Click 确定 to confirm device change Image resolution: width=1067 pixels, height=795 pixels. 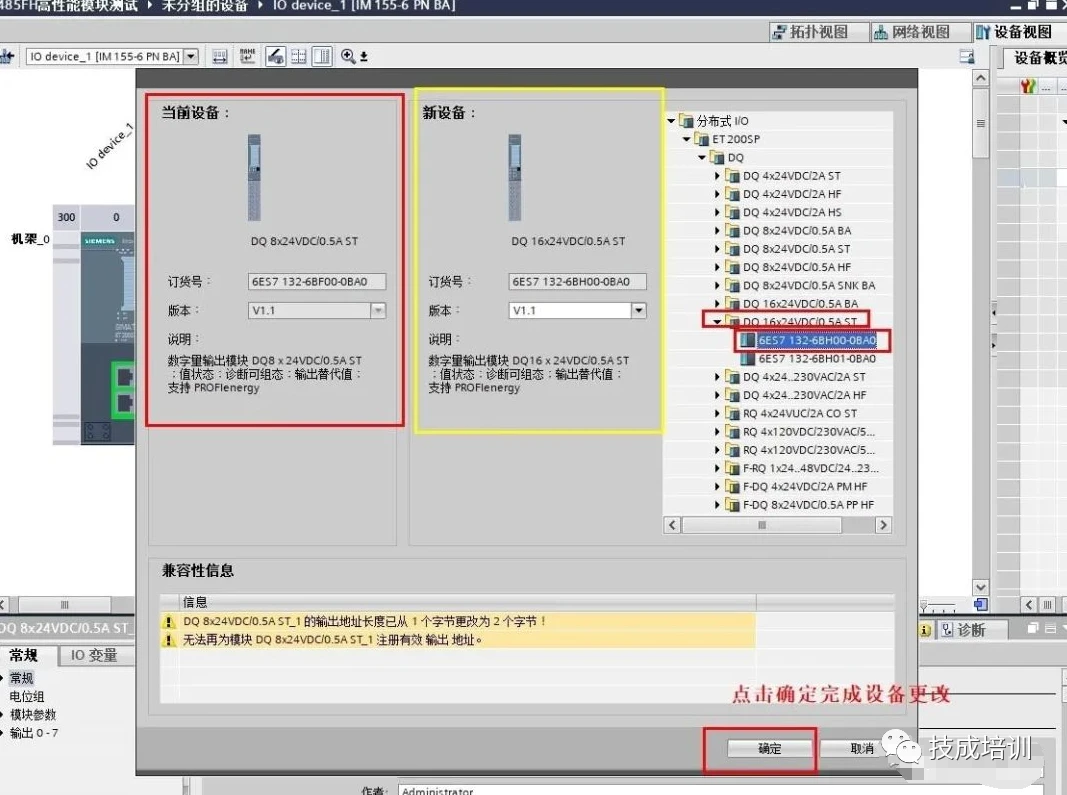click(769, 748)
